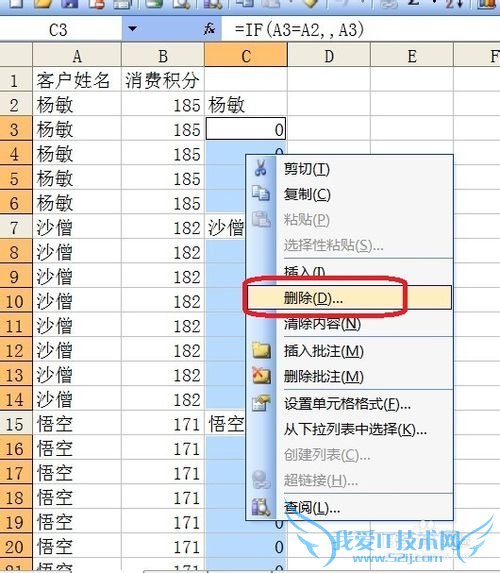Click cell B4 with value 185

[163, 153]
